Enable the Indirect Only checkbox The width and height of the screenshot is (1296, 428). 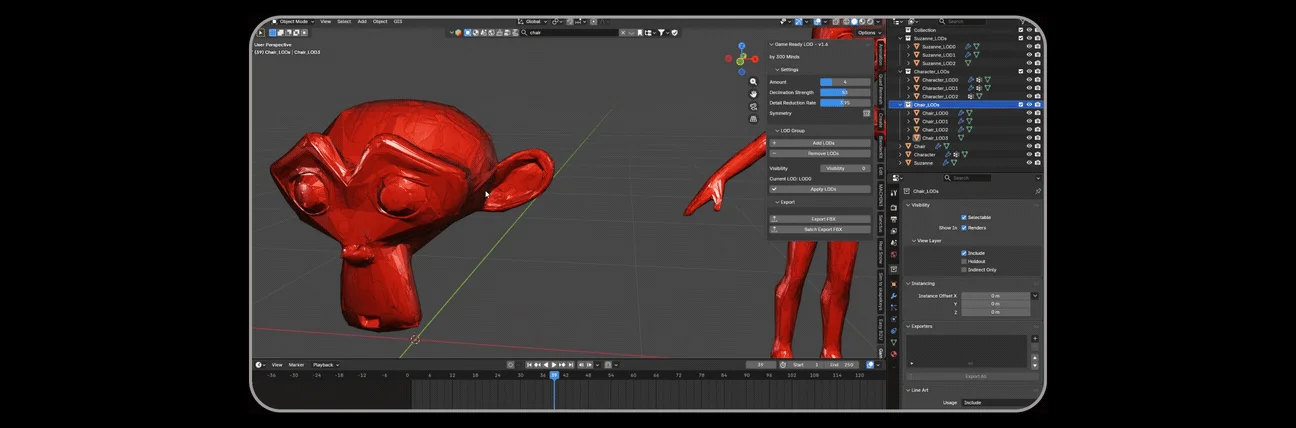click(964, 269)
